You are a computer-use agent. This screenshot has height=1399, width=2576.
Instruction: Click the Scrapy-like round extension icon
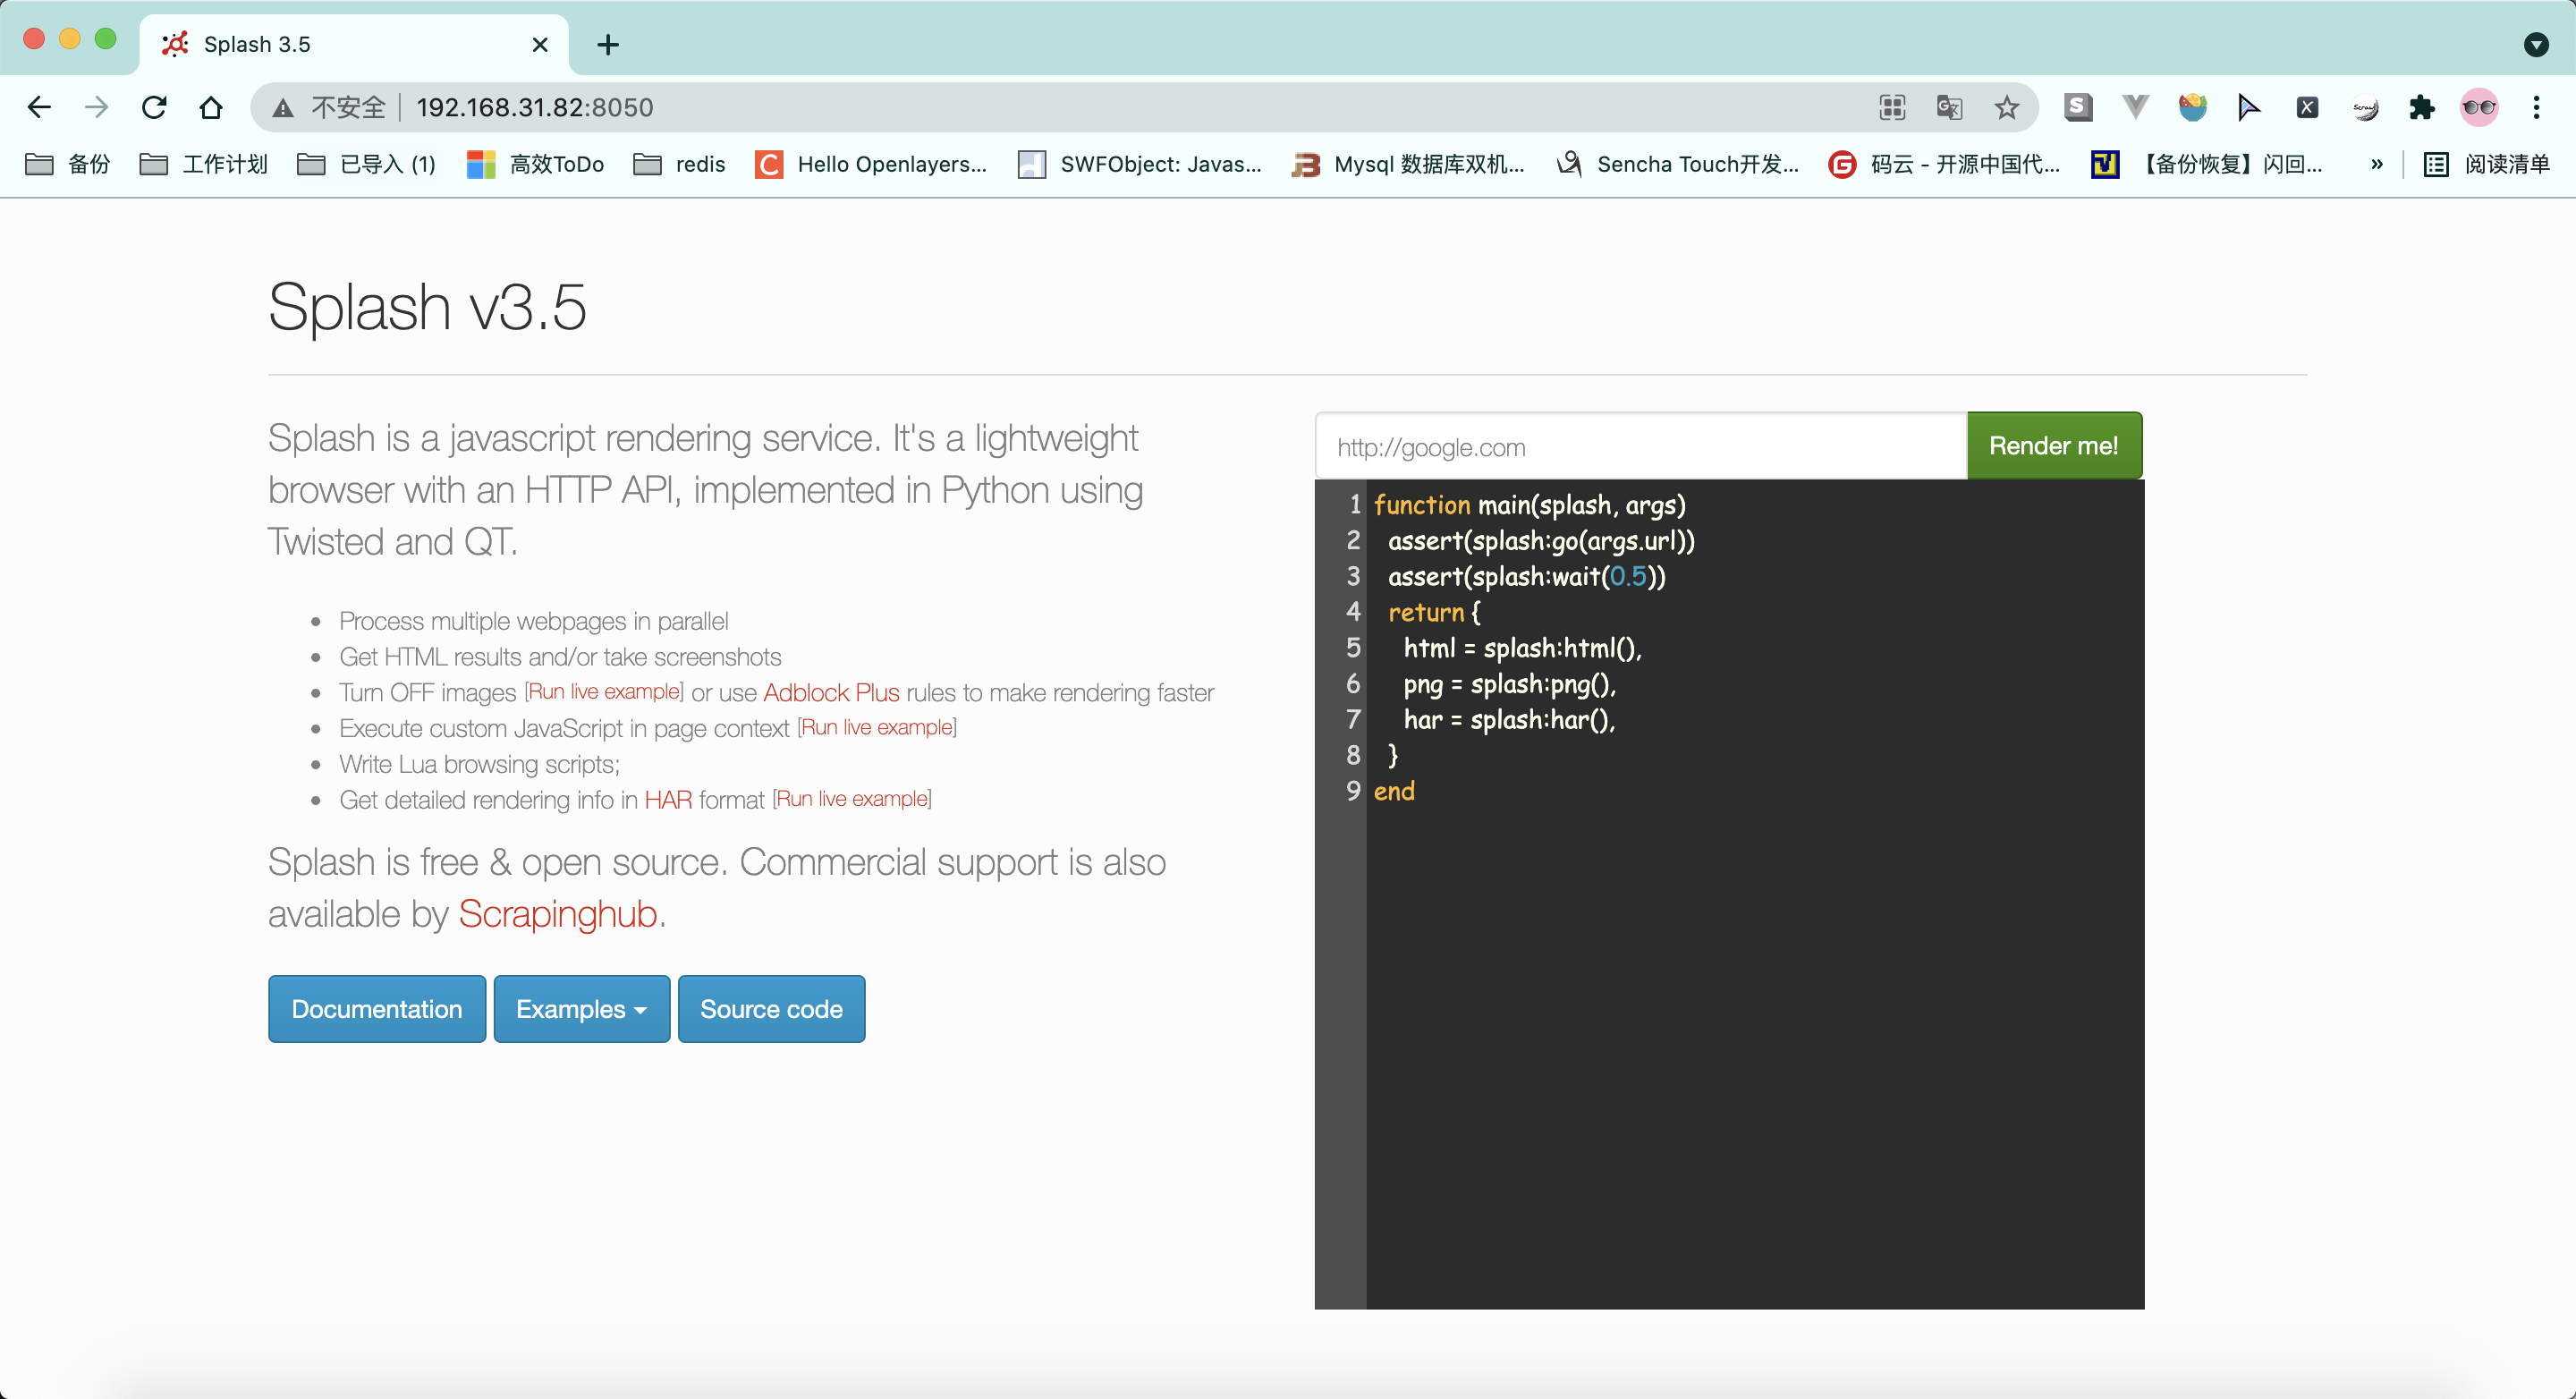click(x=2365, y=107)
